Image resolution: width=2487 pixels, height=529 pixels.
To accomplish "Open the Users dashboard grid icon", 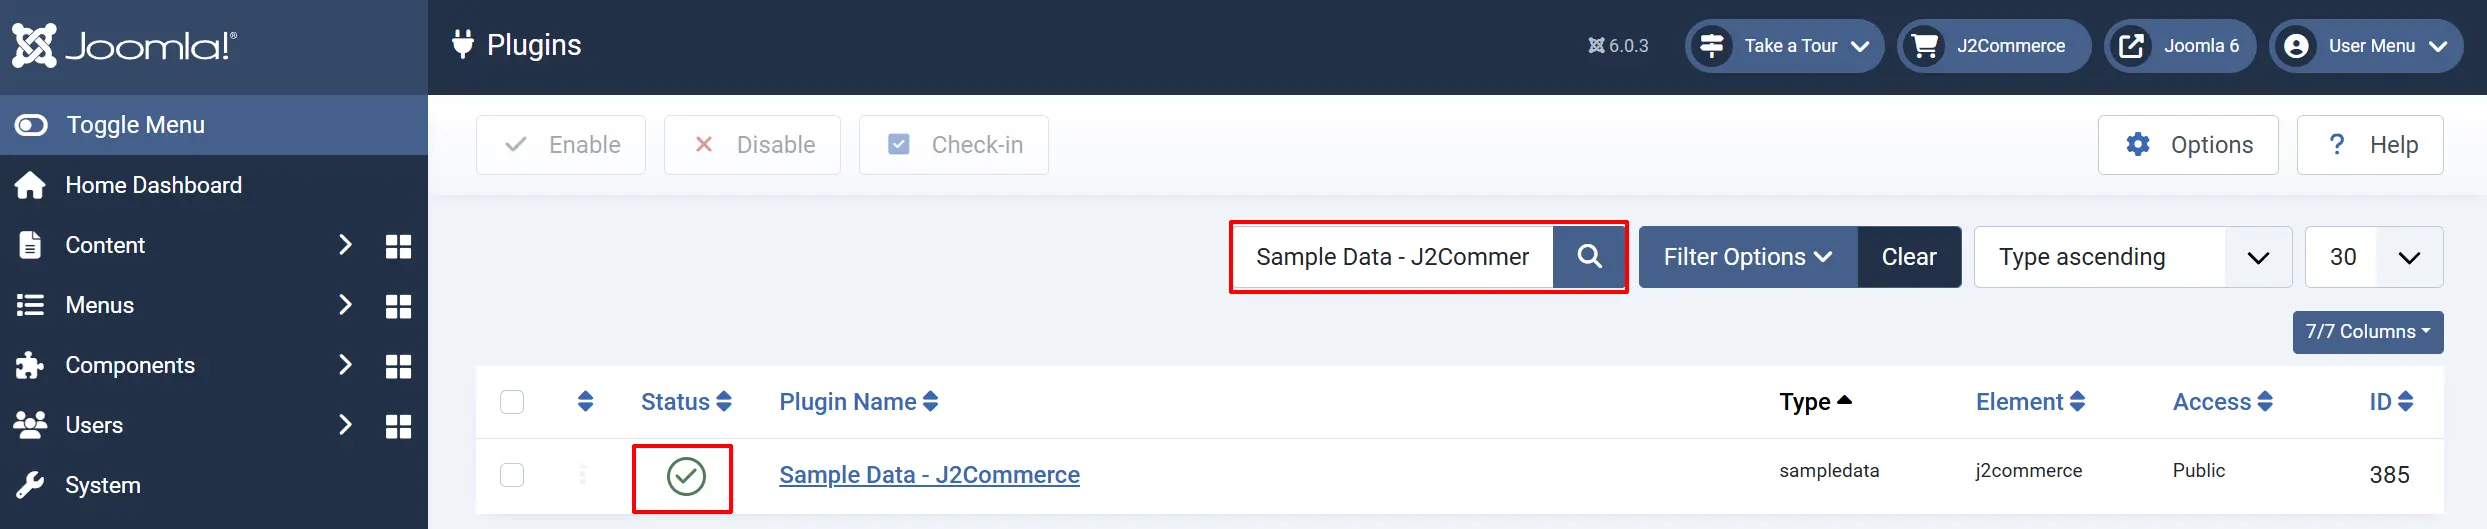I will [x=398, y=426].
